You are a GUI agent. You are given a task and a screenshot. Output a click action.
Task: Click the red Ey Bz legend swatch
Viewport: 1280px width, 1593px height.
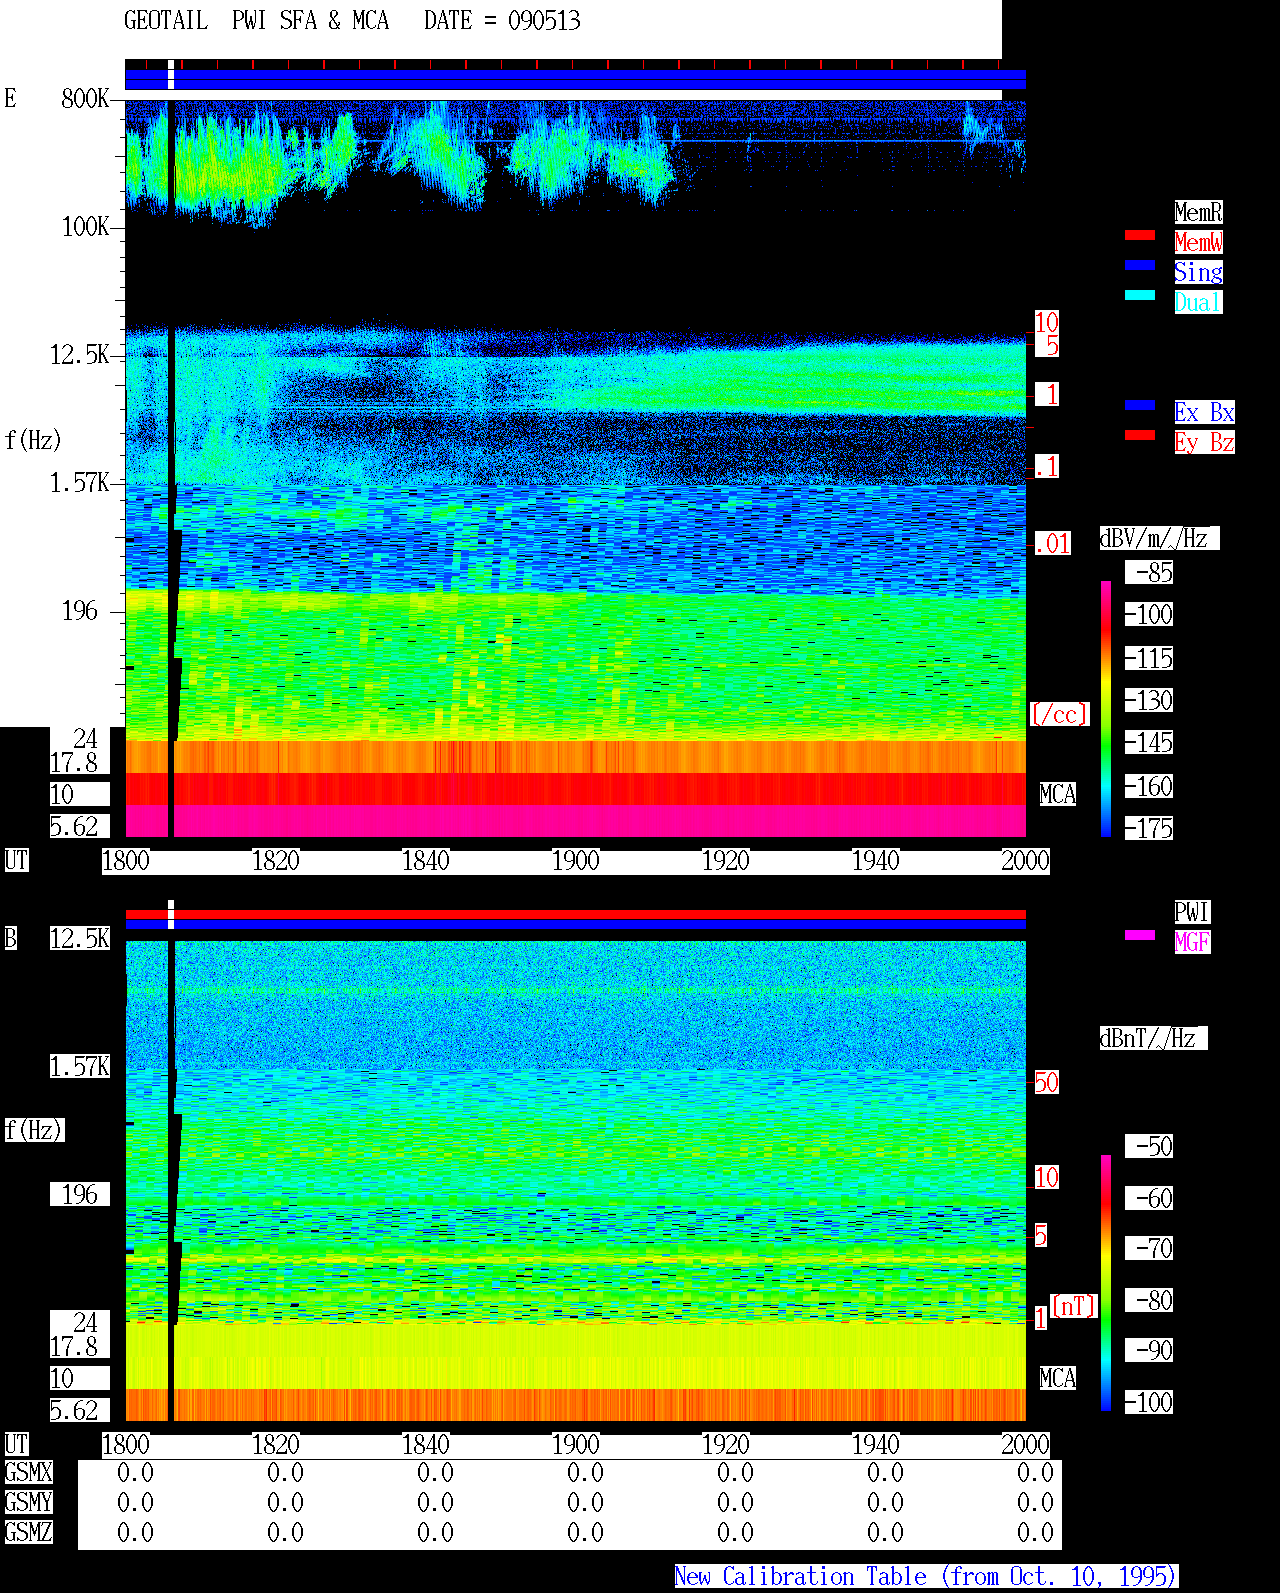coord(1140,435)
